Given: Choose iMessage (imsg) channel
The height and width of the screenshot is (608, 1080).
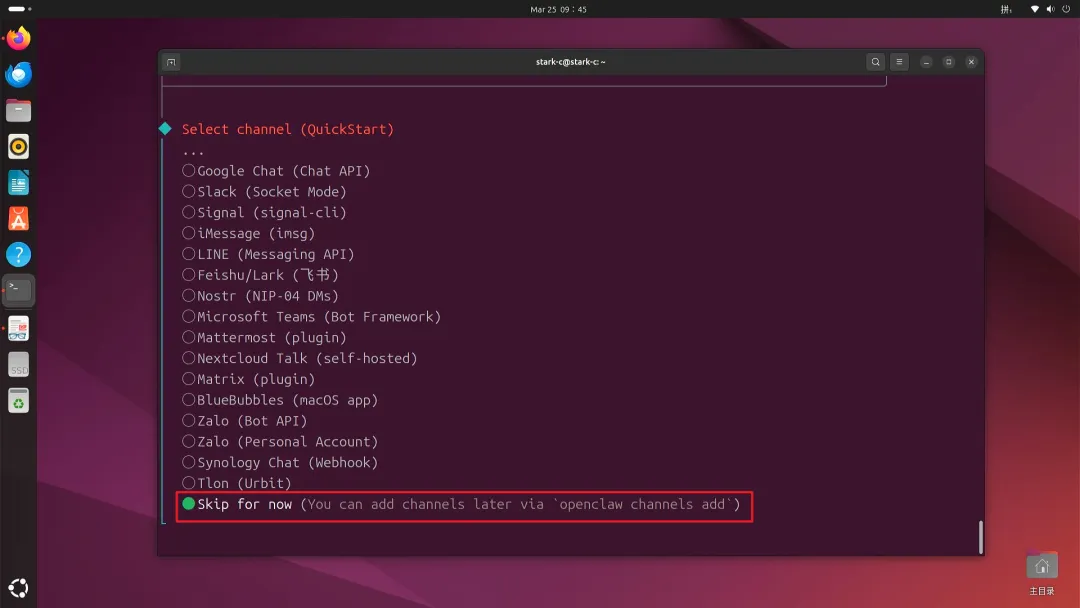Looking at the screenshot, I should click(249, 233).
